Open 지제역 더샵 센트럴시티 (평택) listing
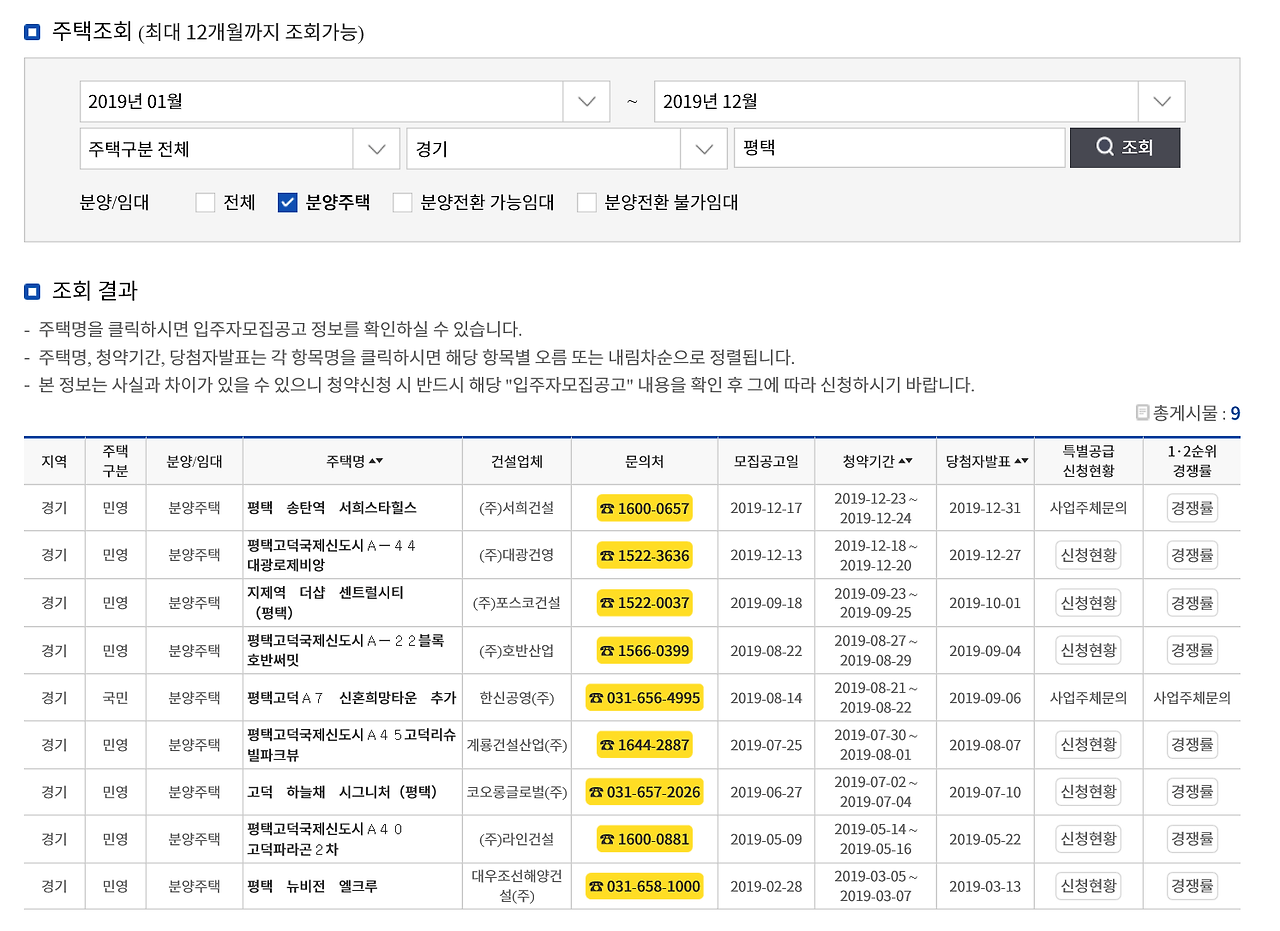 coord(325,603)
